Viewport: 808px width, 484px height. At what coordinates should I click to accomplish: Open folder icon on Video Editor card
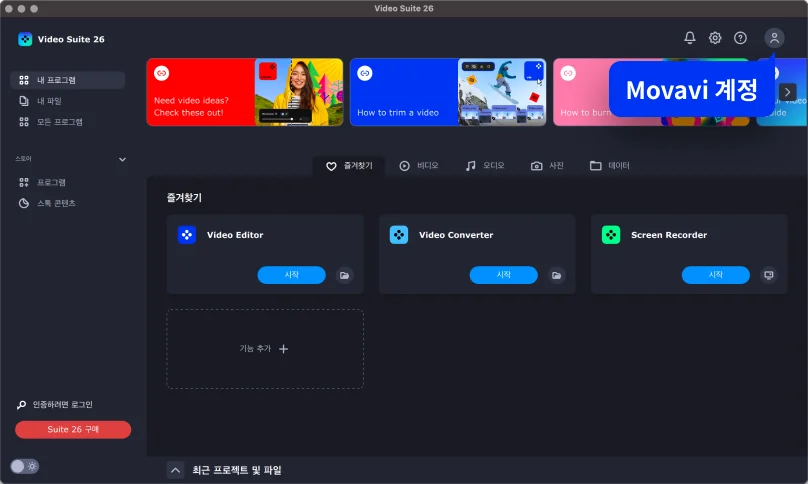coord(345,275)
